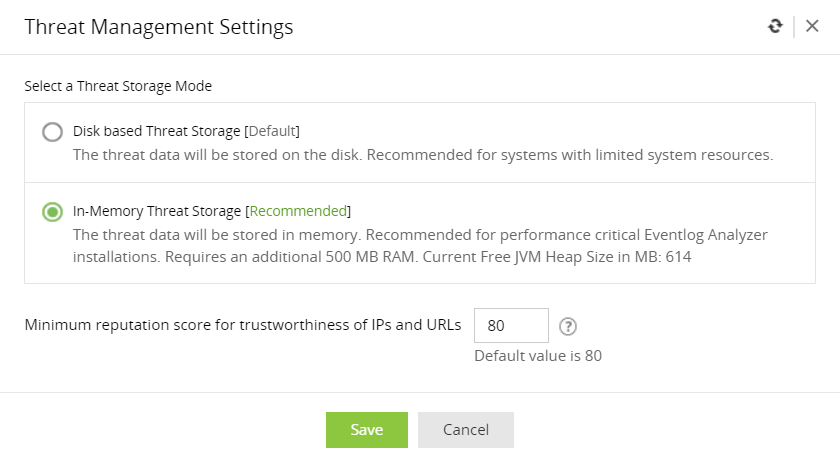Image resolution: width=840 pixels, height=467 pixels.
Task: Click the help question mark icon
Action: coord(568,326)
